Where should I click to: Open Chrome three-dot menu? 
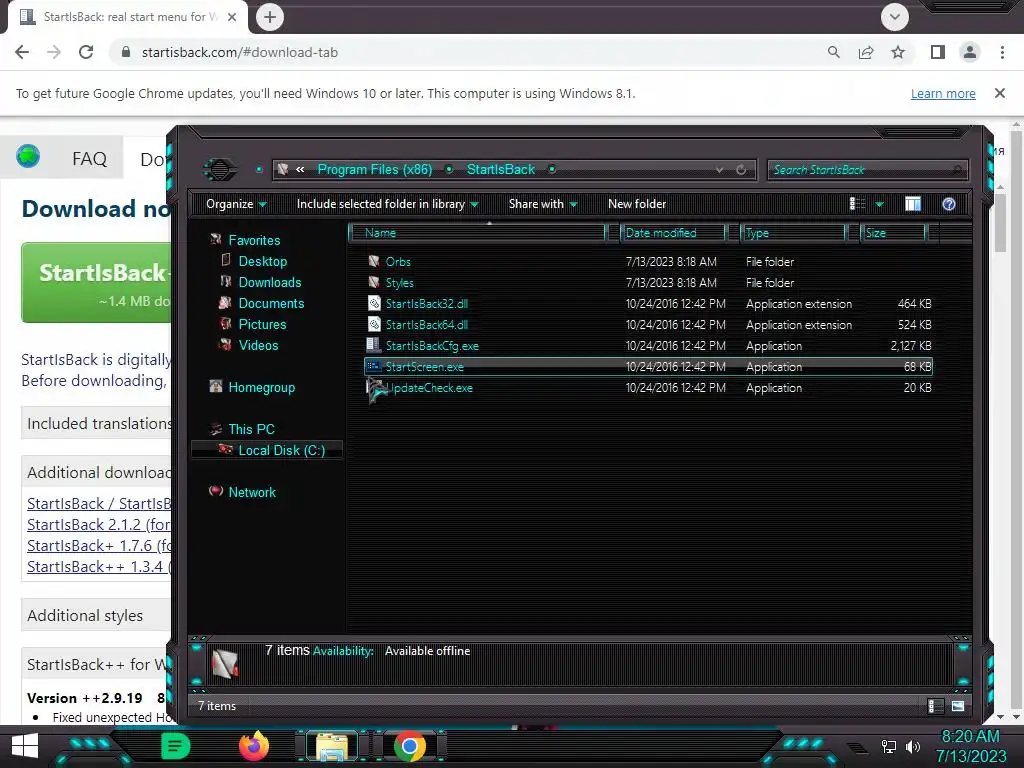point(1002,52)
